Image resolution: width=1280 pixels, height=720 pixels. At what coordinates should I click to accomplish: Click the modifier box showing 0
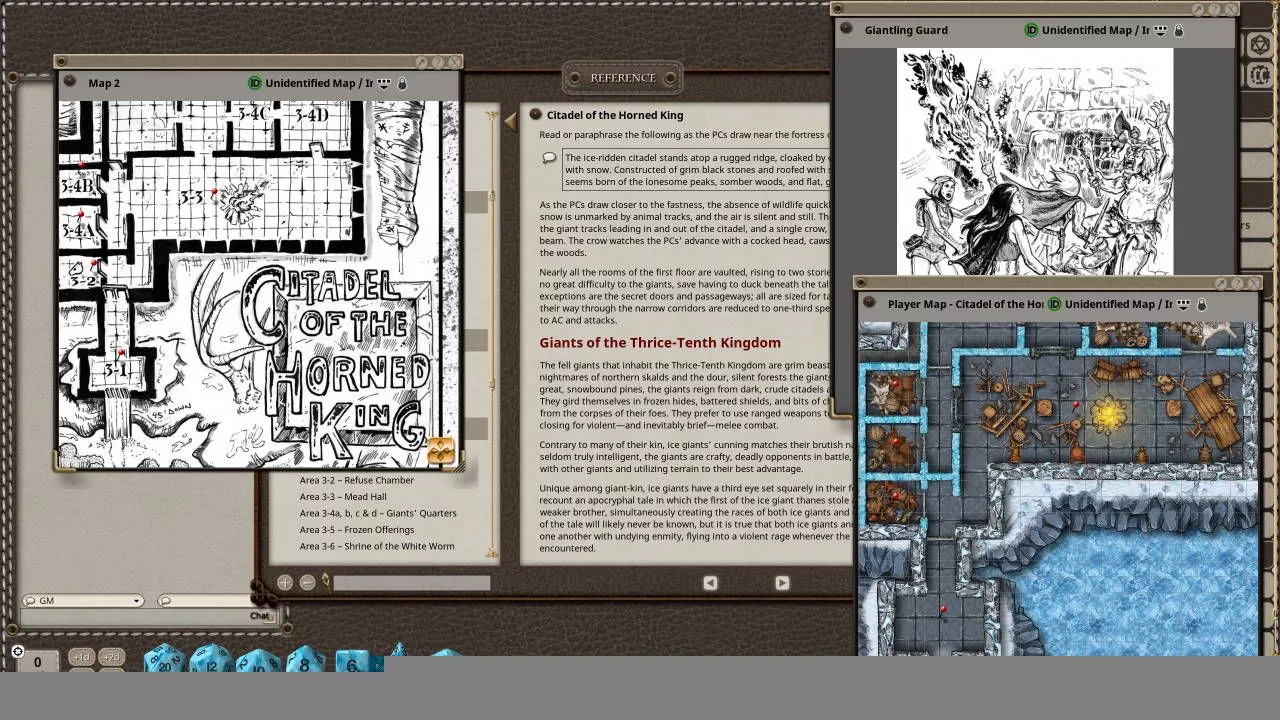(x=38, y=662)
